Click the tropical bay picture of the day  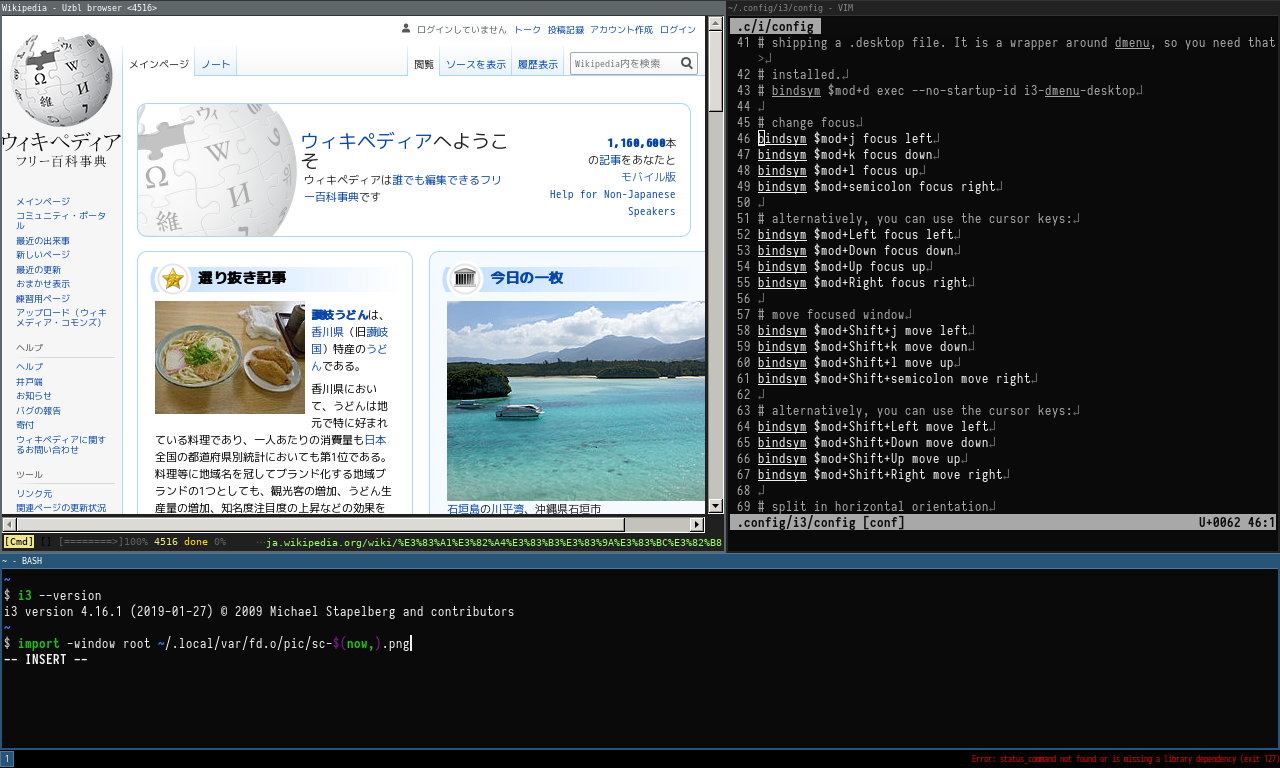pyautogui.click(x=575, y=400)
